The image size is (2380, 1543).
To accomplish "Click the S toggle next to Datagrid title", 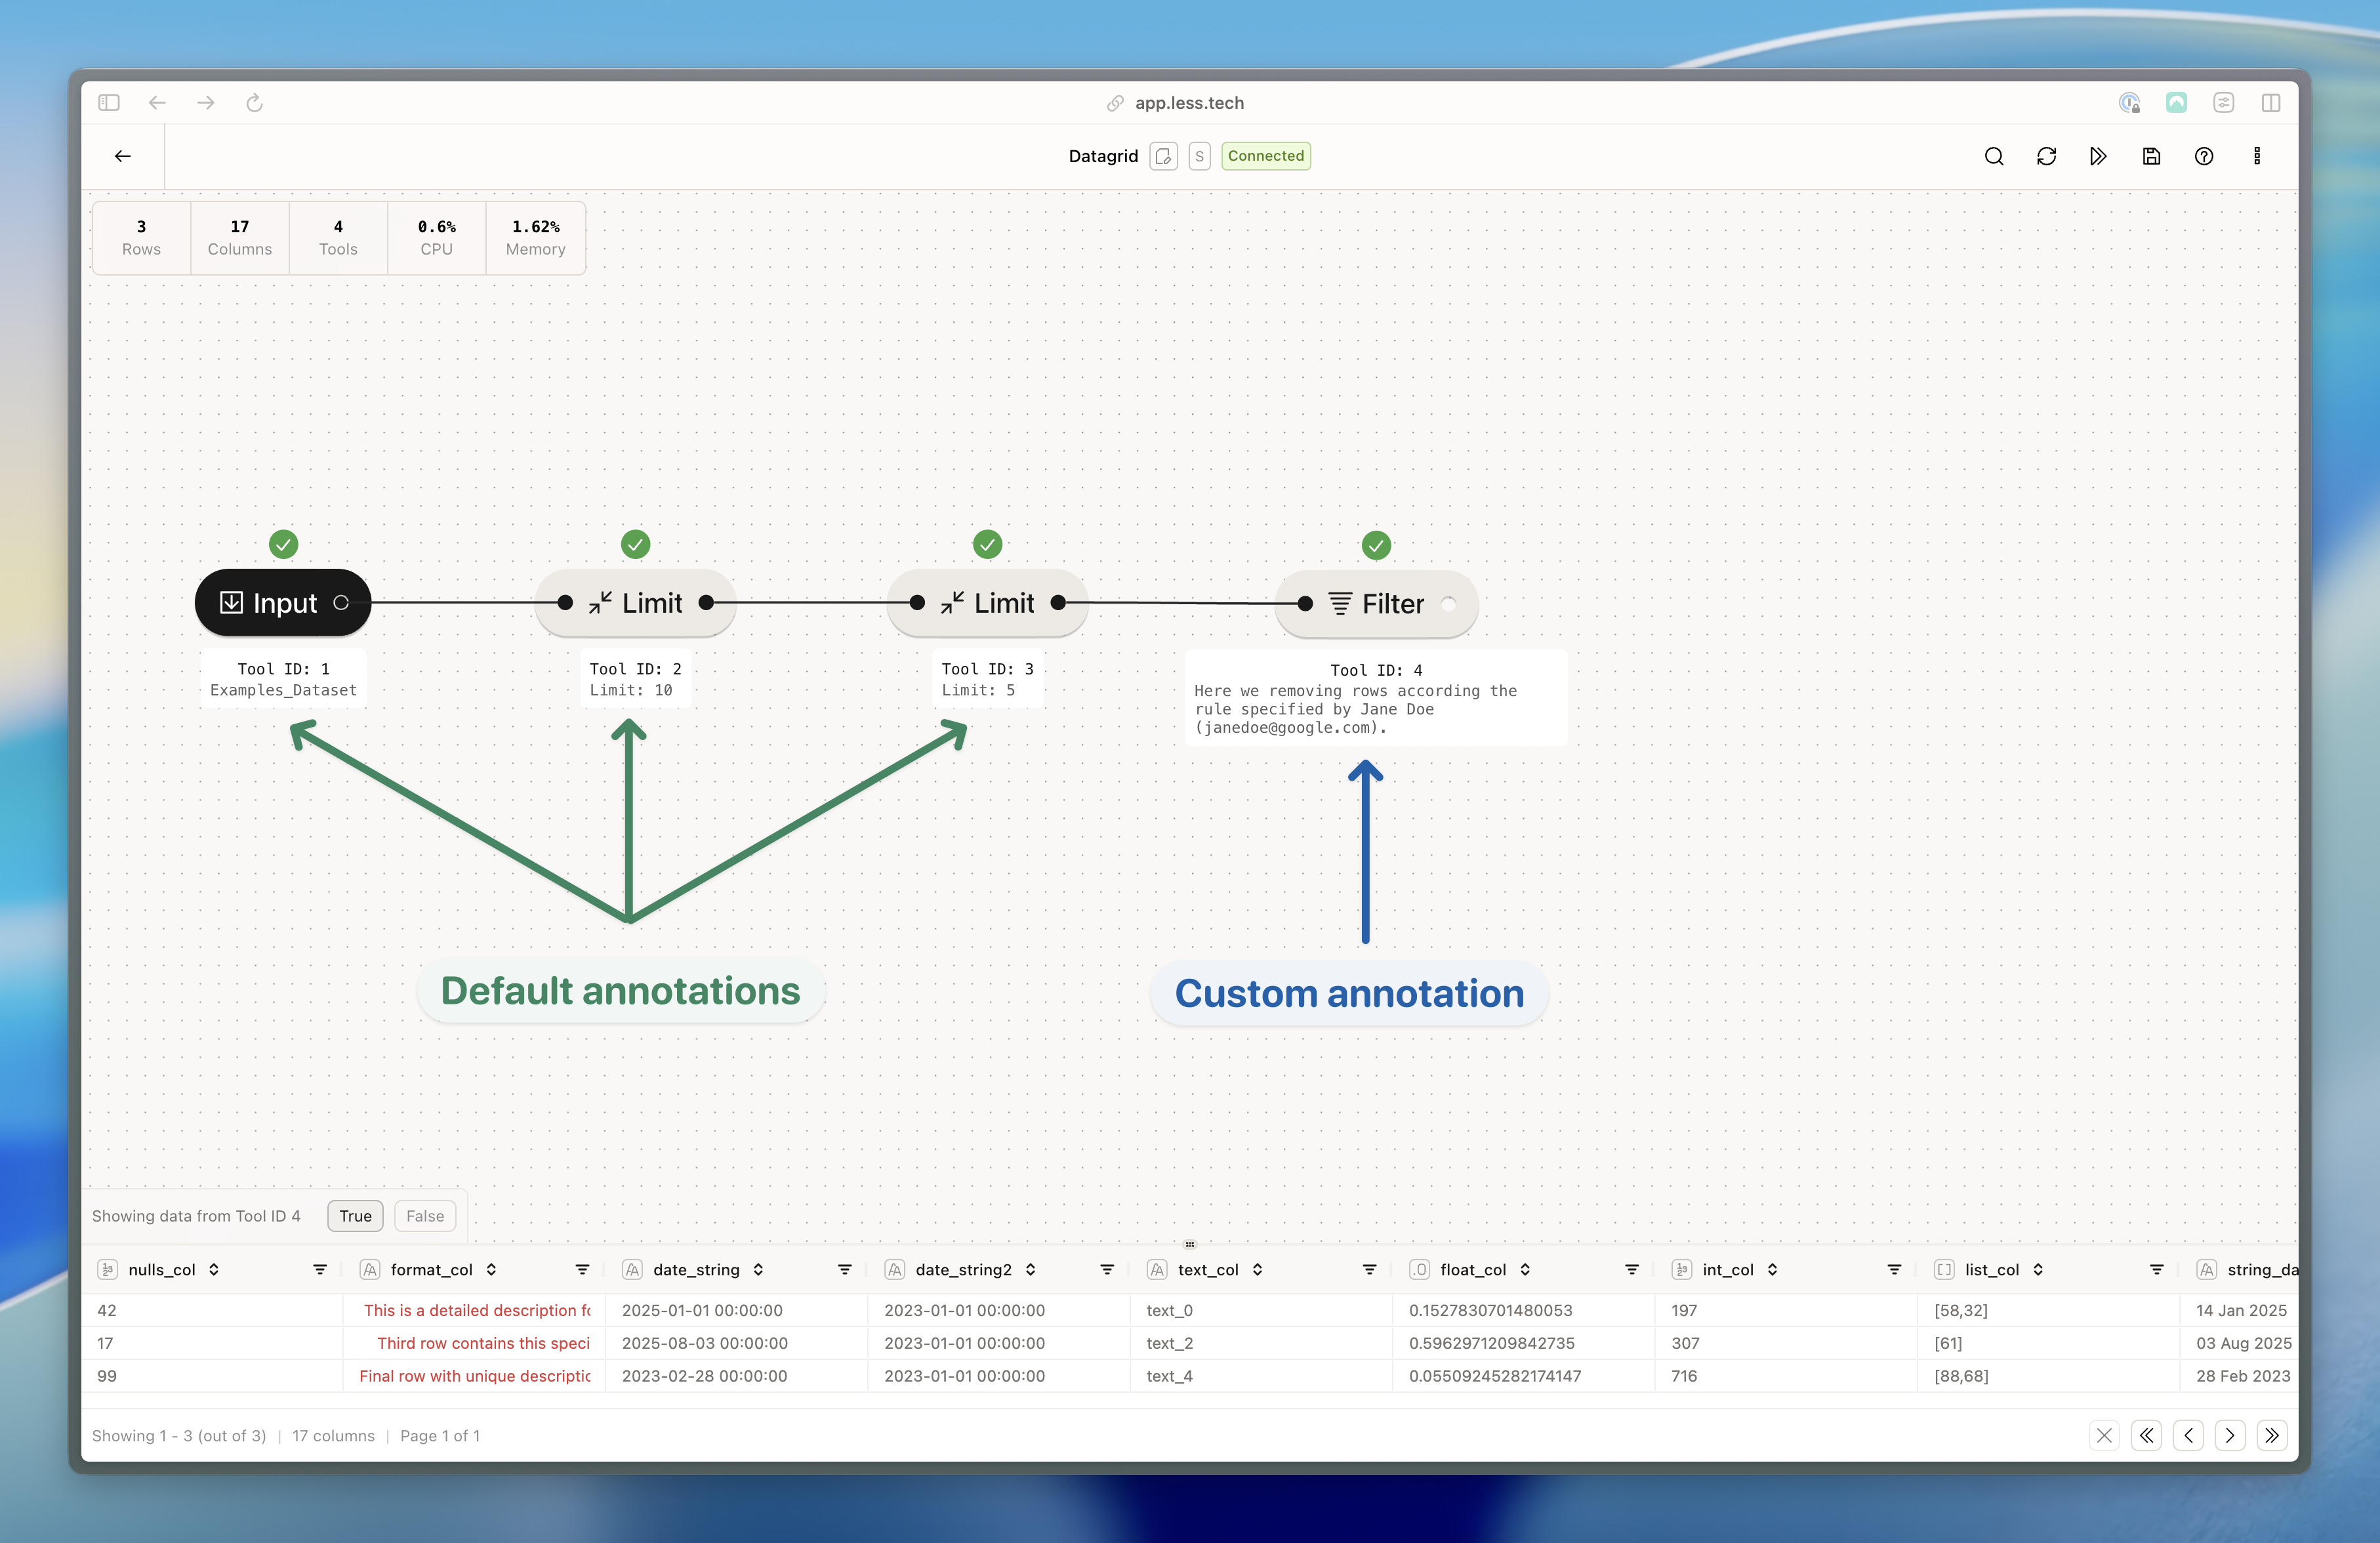I will 1199,156.
